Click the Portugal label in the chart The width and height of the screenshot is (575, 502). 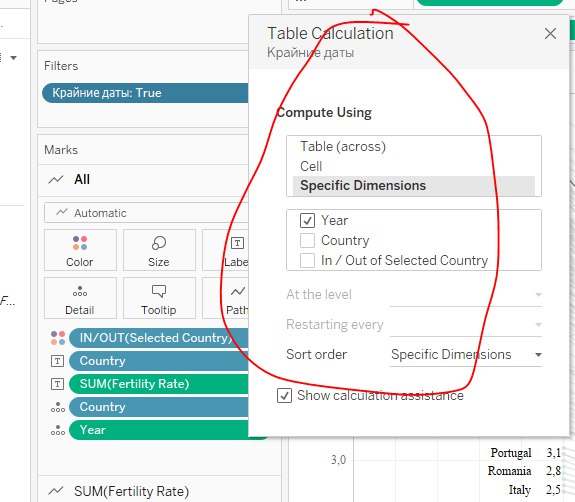point(511,453)
